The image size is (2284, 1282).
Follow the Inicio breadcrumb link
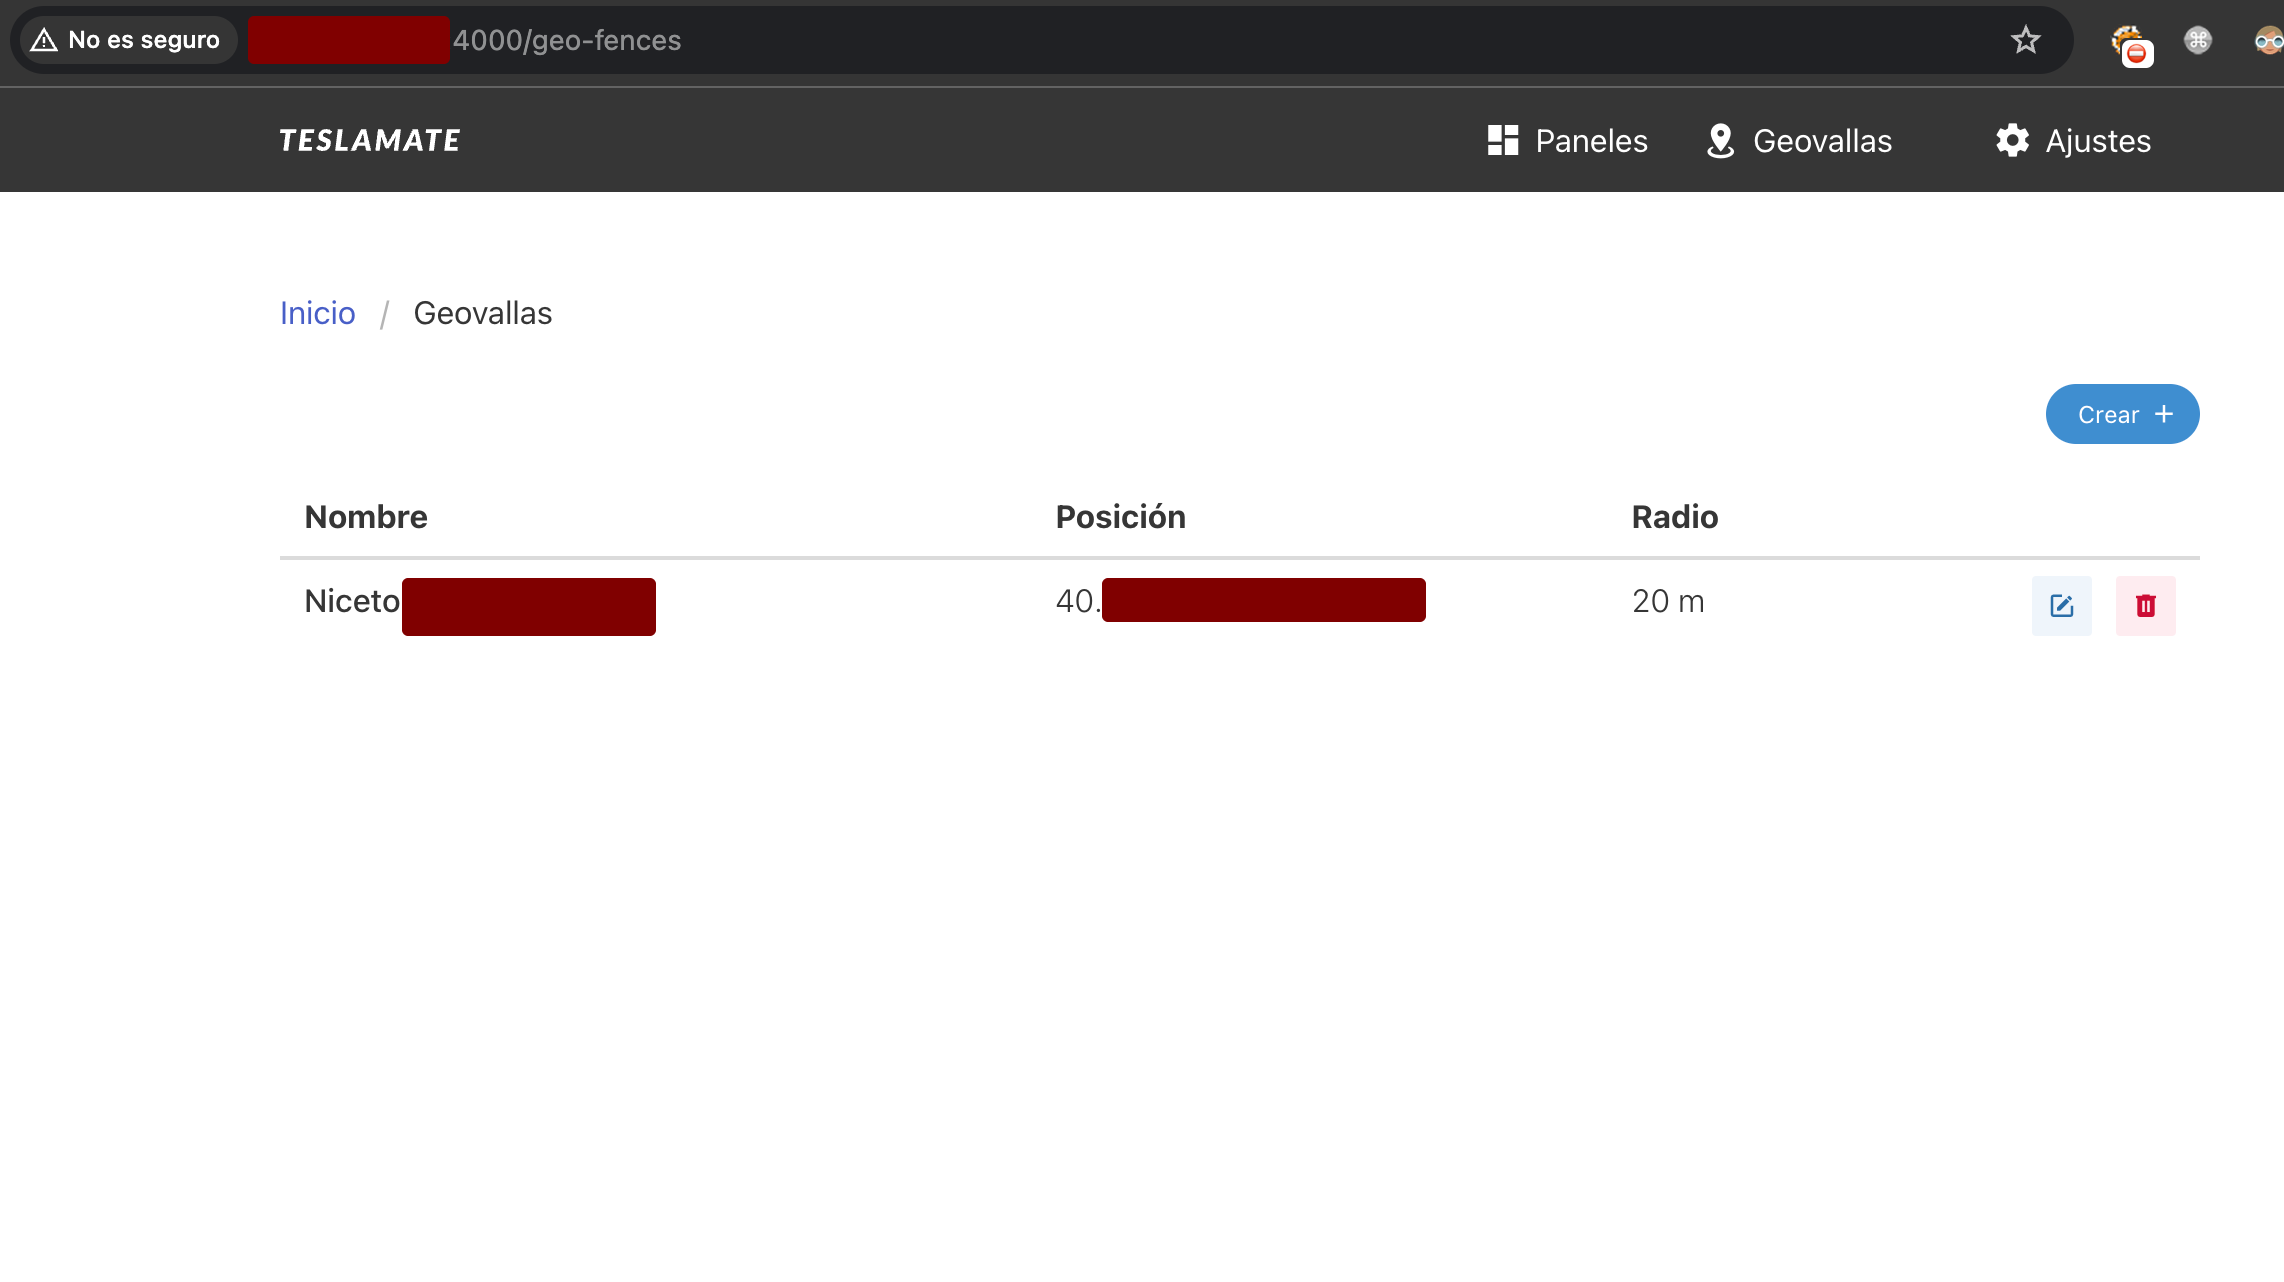pos(317,313)
